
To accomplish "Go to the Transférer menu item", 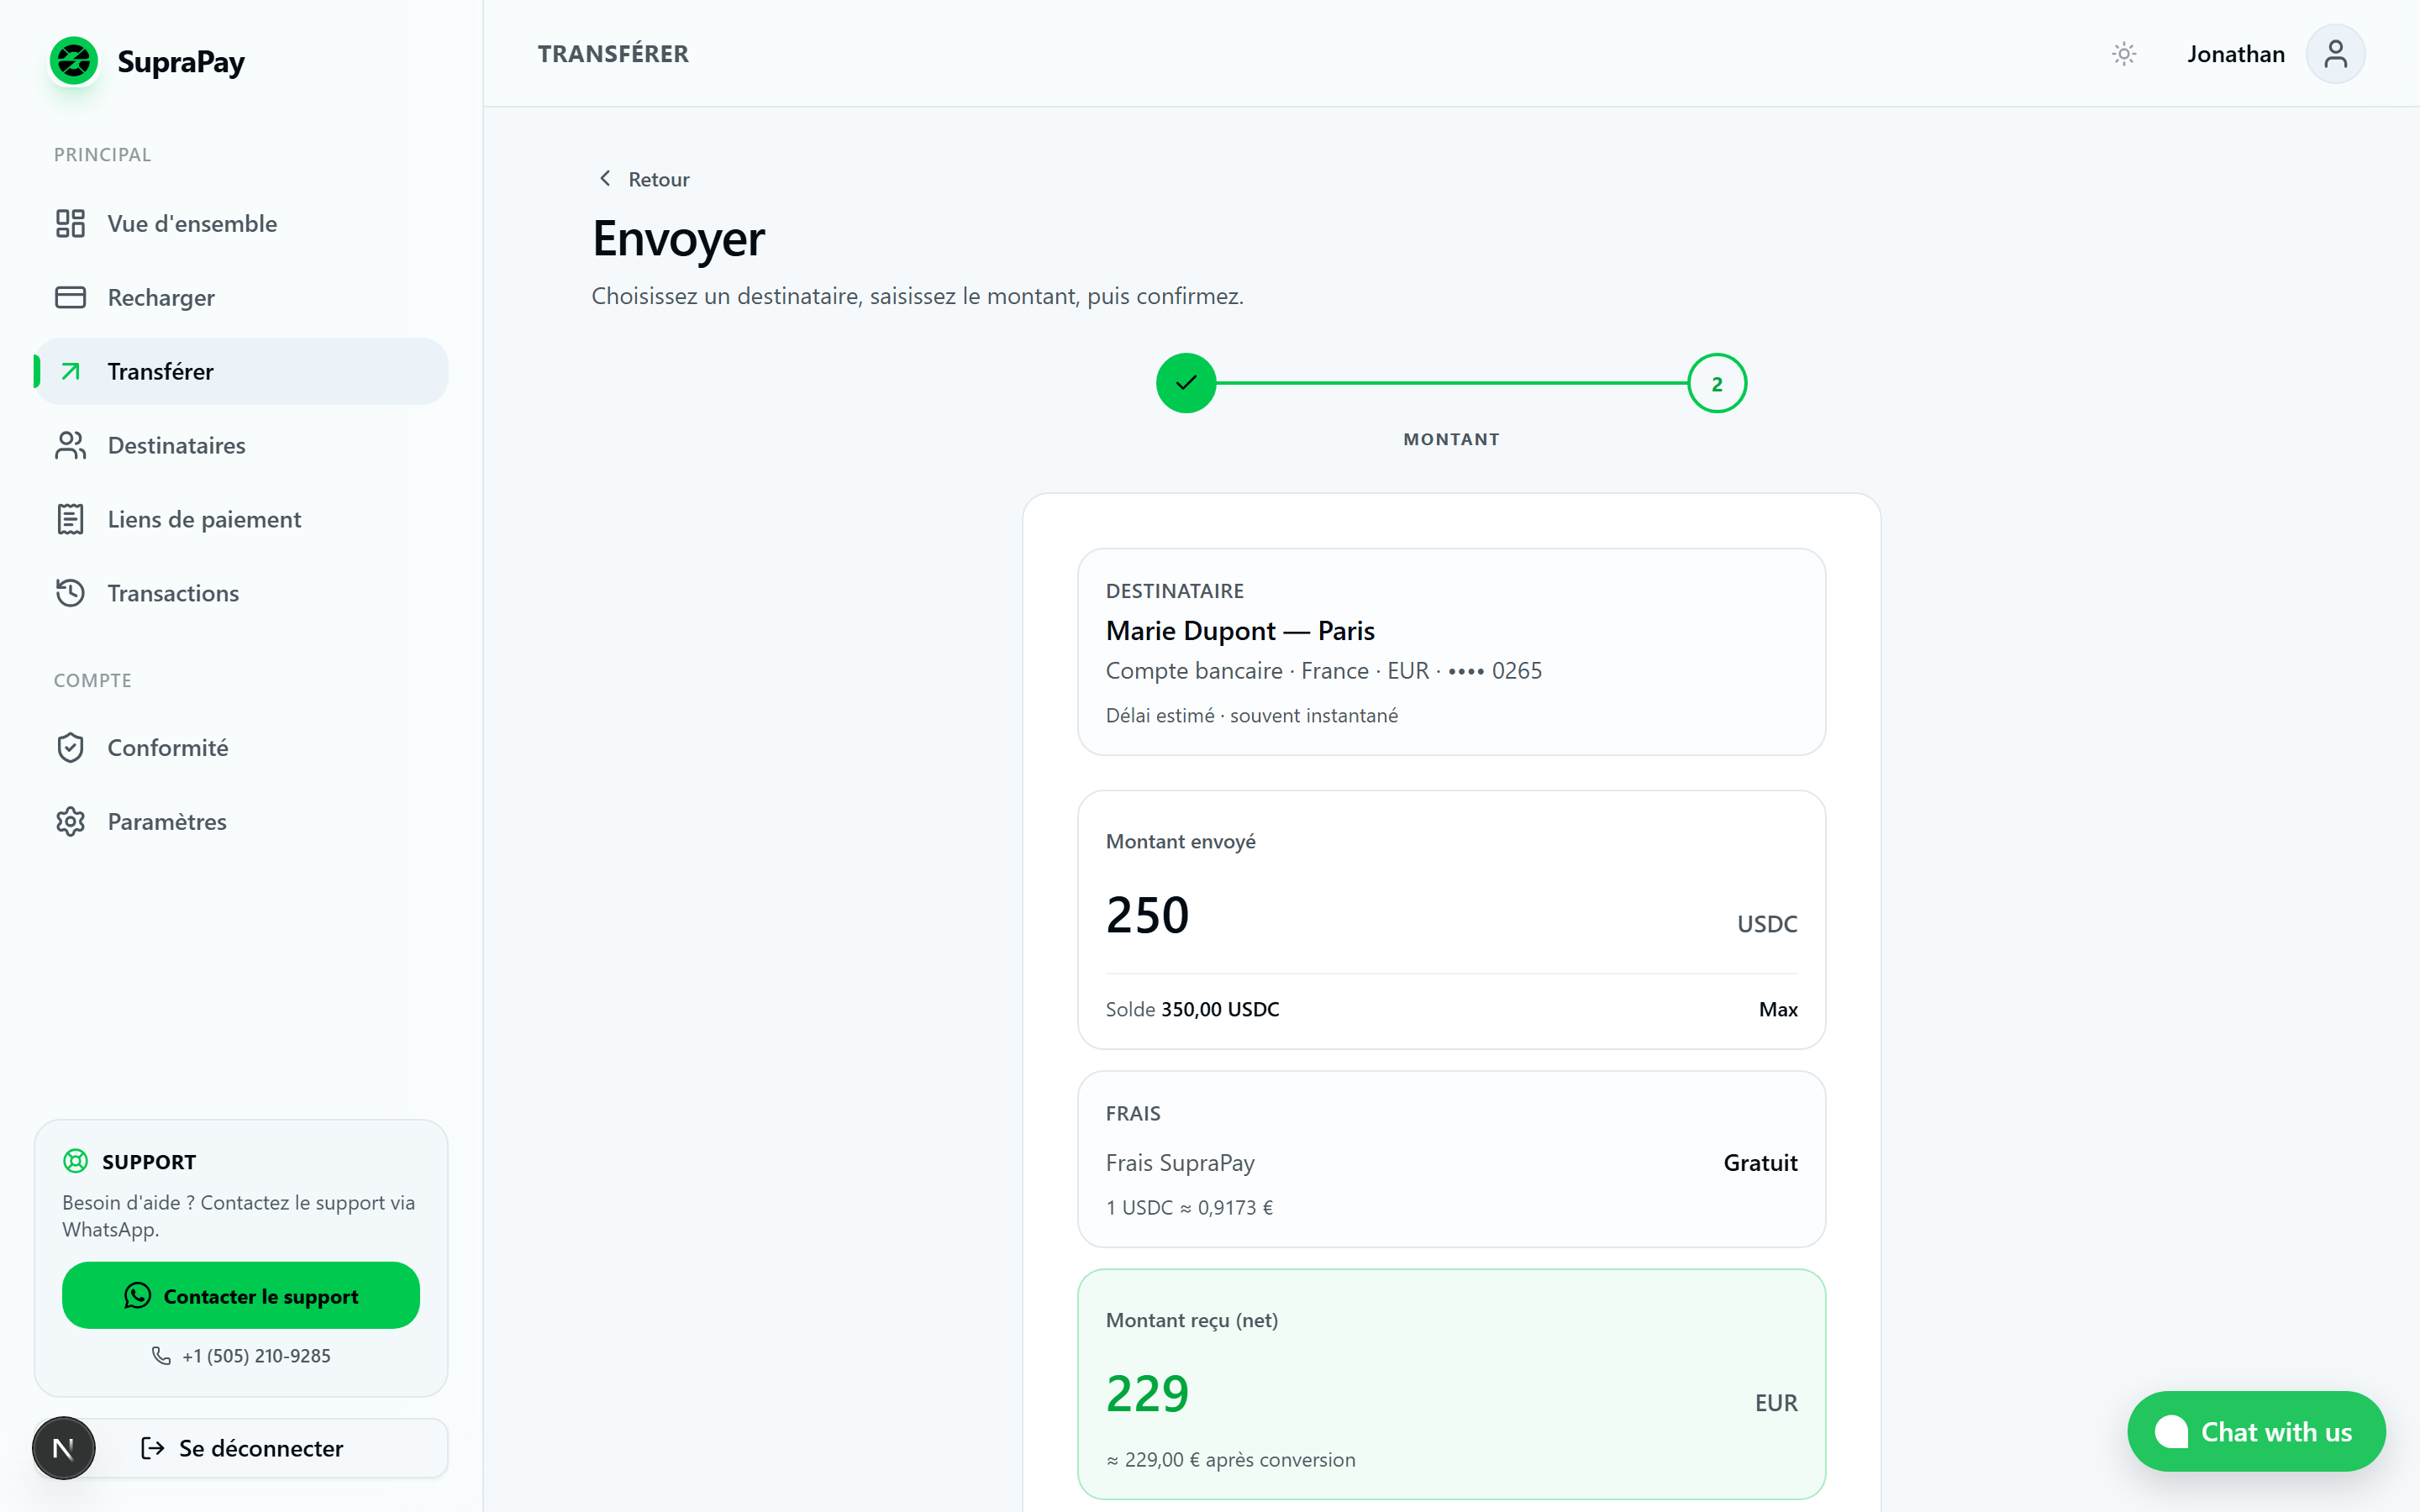I will [241, 371].
